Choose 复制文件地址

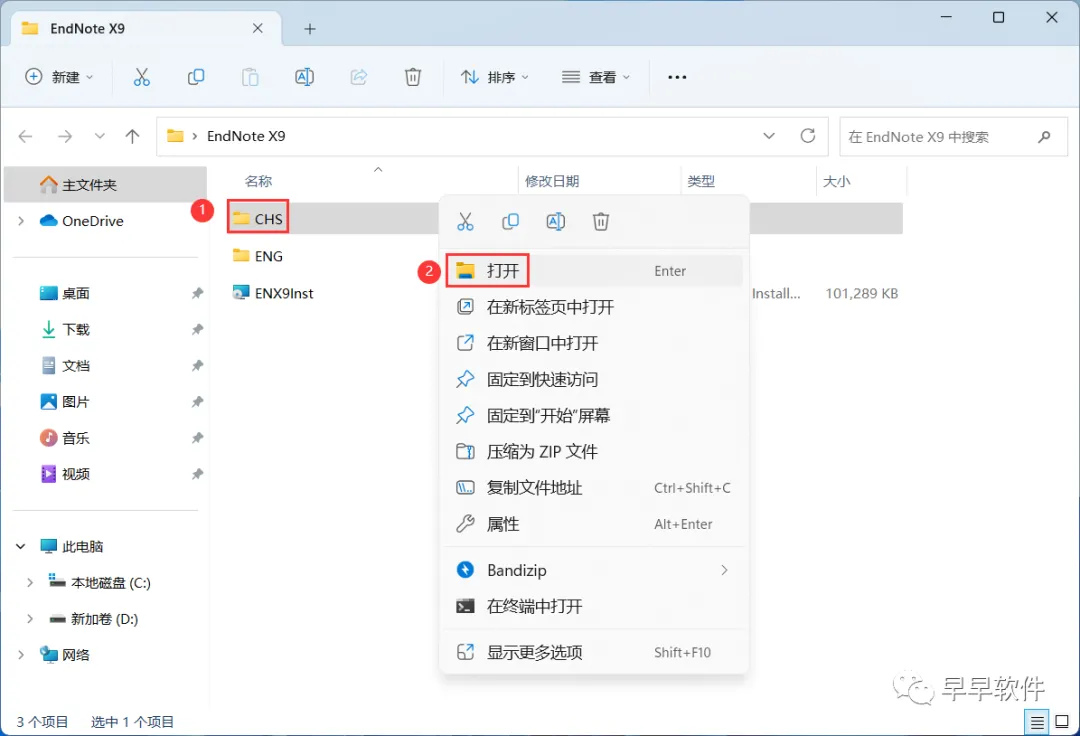[x=594, y=488]
